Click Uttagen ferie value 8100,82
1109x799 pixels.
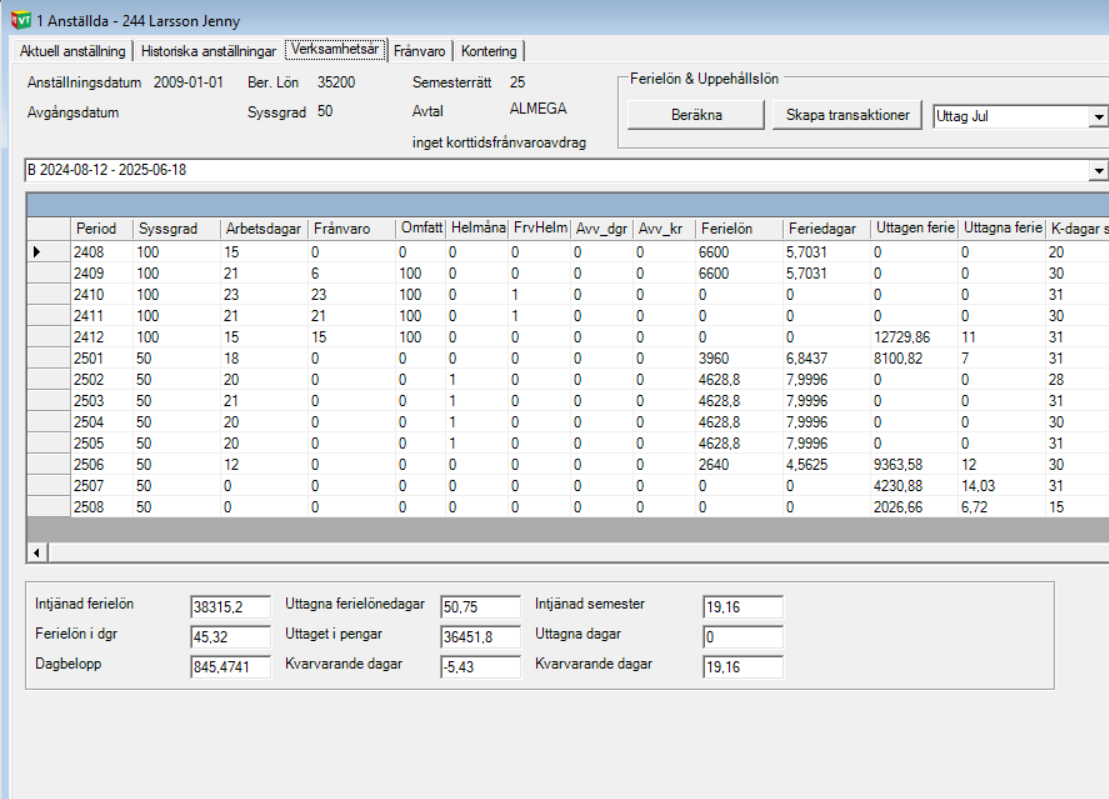click(x=914, y=358)
